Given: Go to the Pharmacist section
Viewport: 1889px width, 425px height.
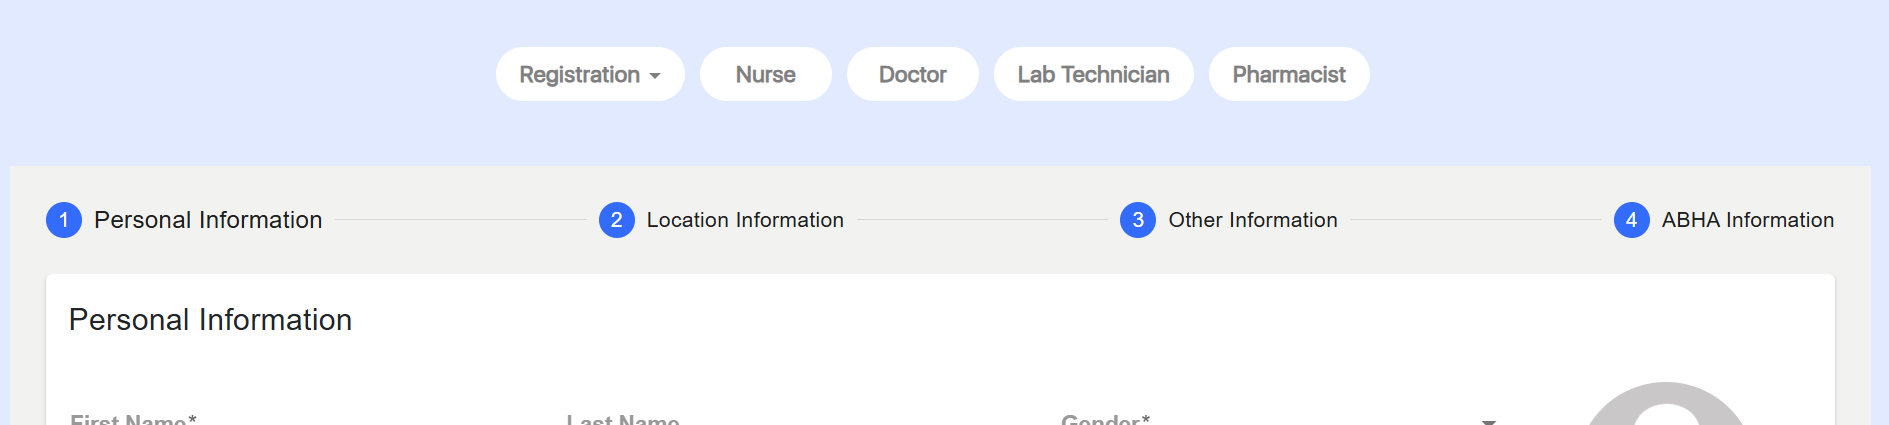Looking at the screenshot, I should click(1289, 74).
